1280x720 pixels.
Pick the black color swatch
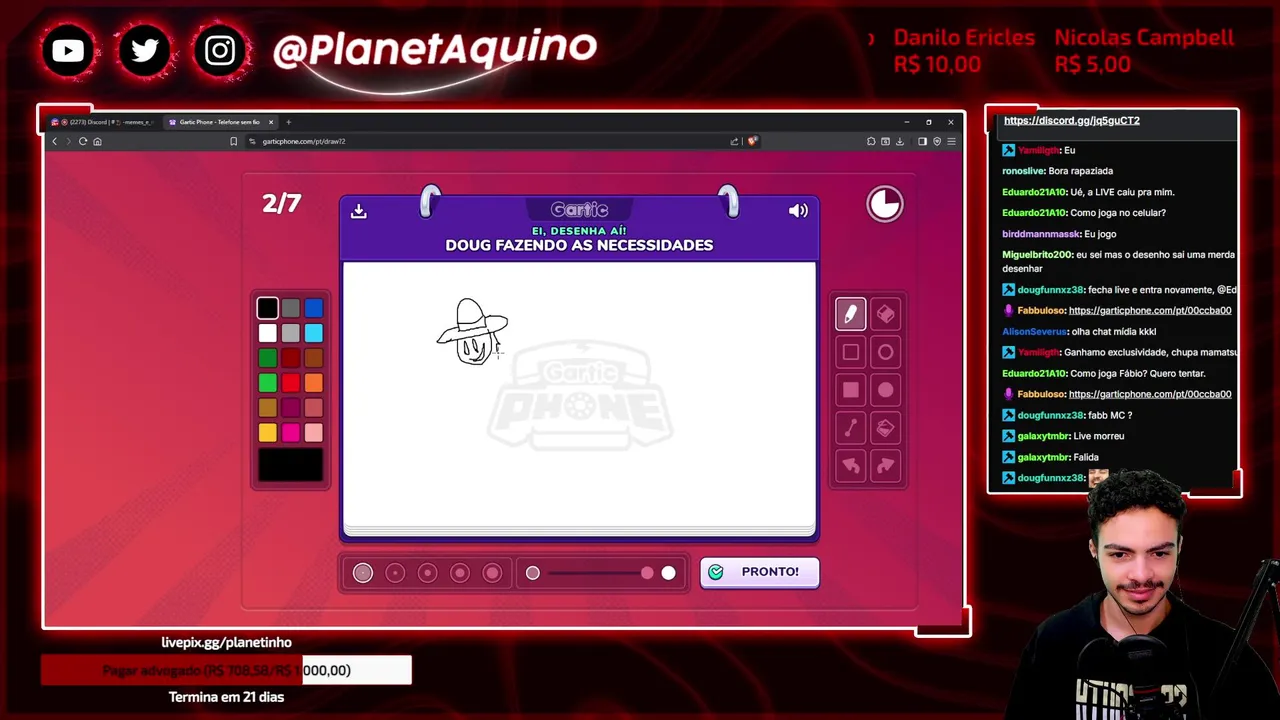click(267, 308)
